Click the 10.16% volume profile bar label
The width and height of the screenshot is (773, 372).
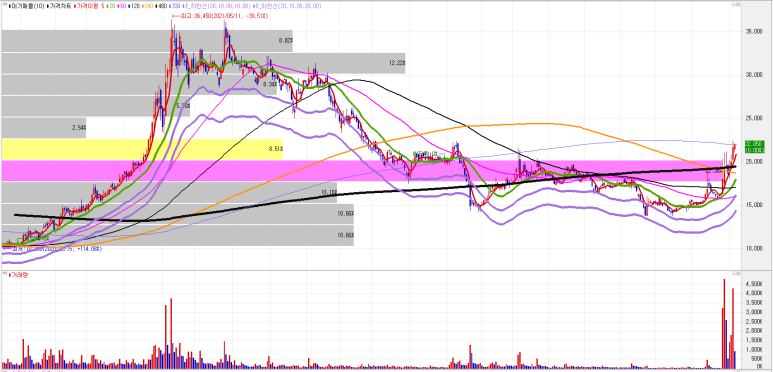(x=329, y=192)
